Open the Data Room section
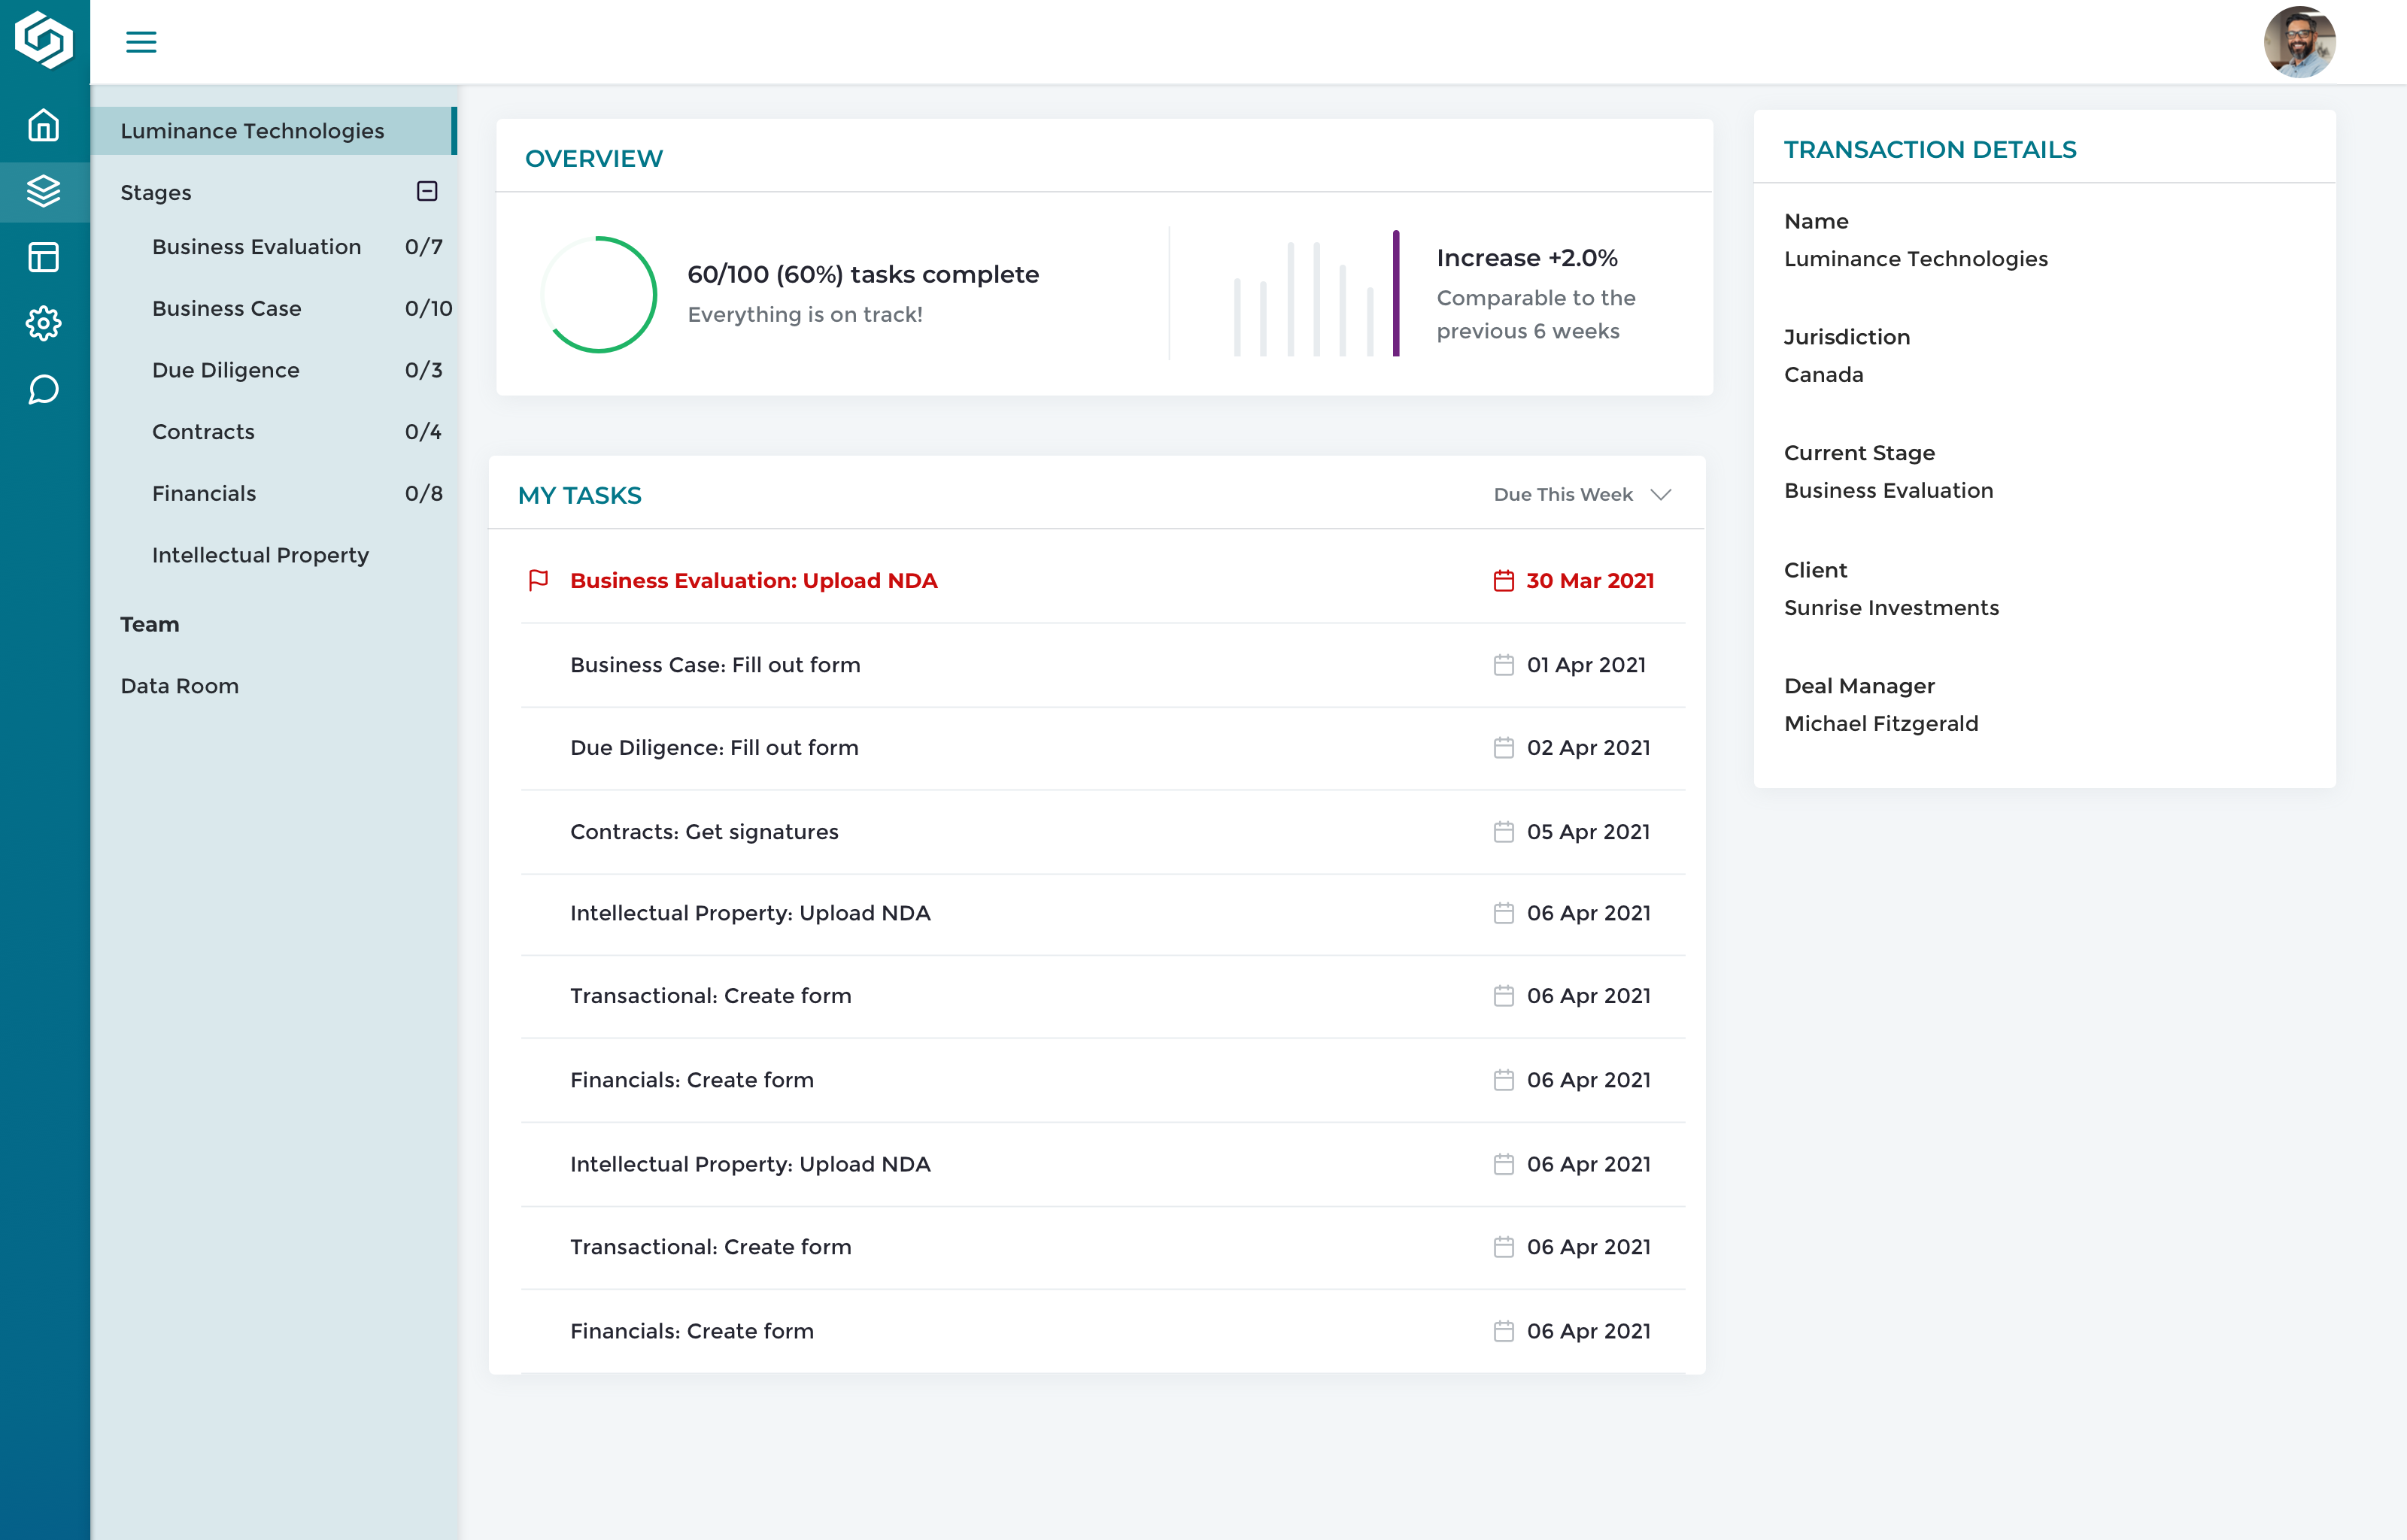The image size is (2407, 1540). (x=180, y=686)
